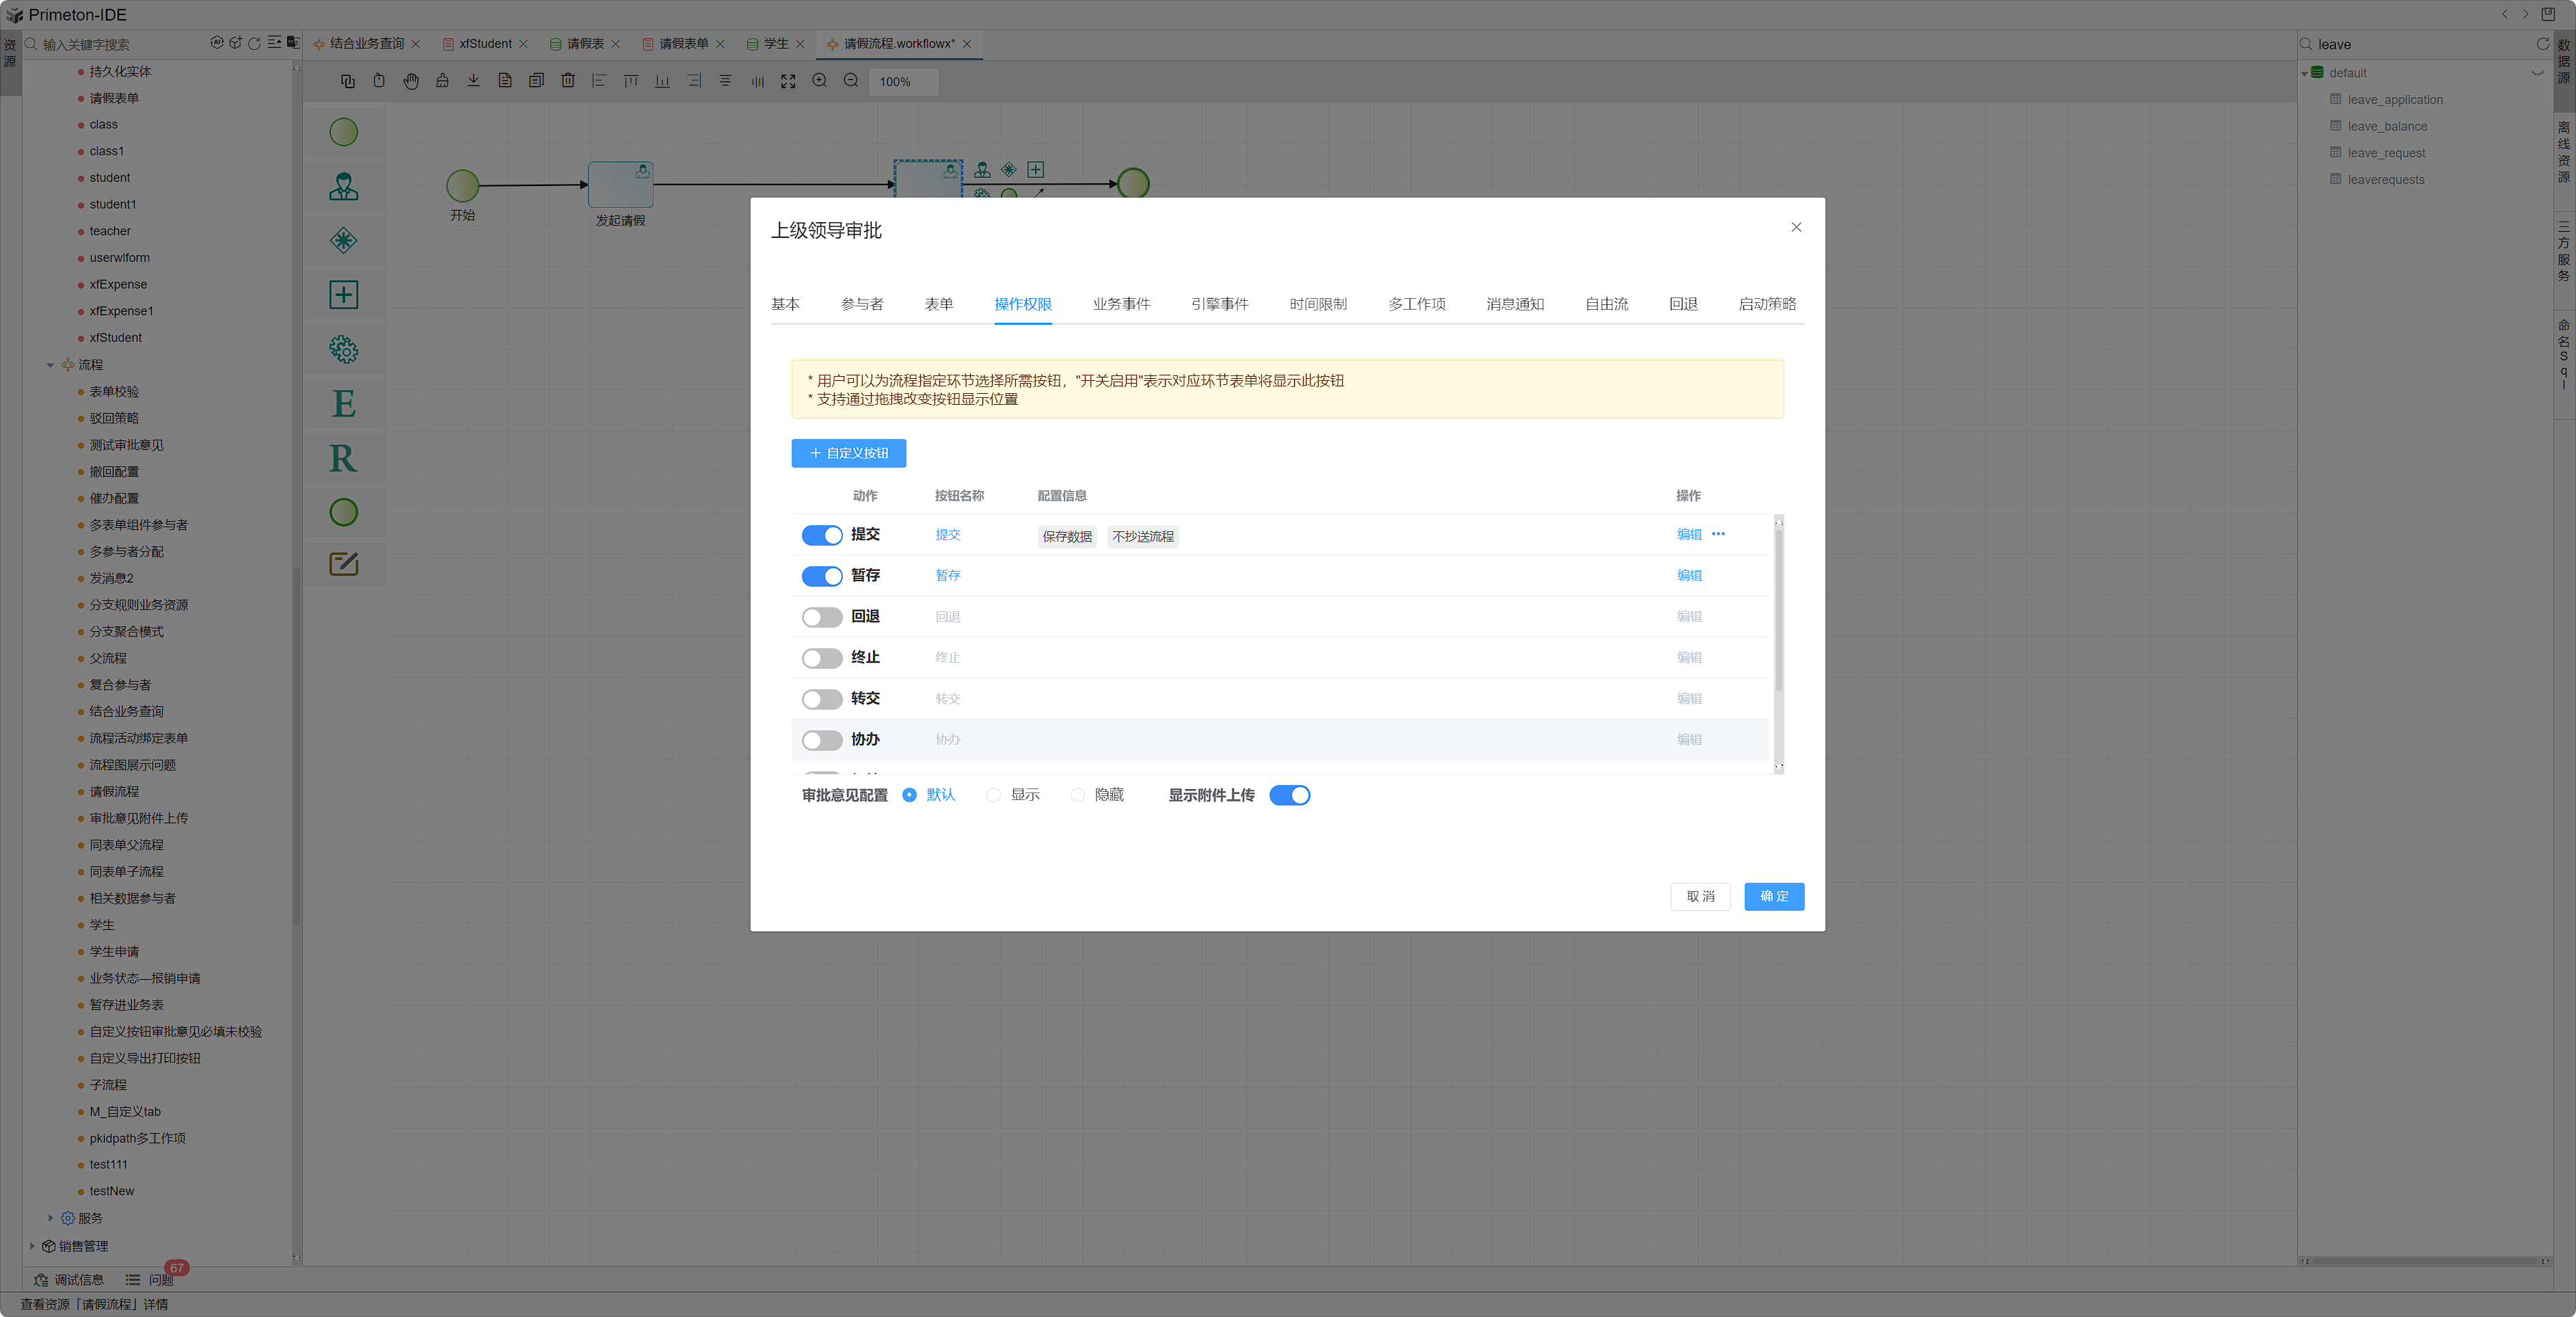Click the 确定 confirm button
Viewport: 2576px width, 1317px height.
click(x=1773, y=896)
